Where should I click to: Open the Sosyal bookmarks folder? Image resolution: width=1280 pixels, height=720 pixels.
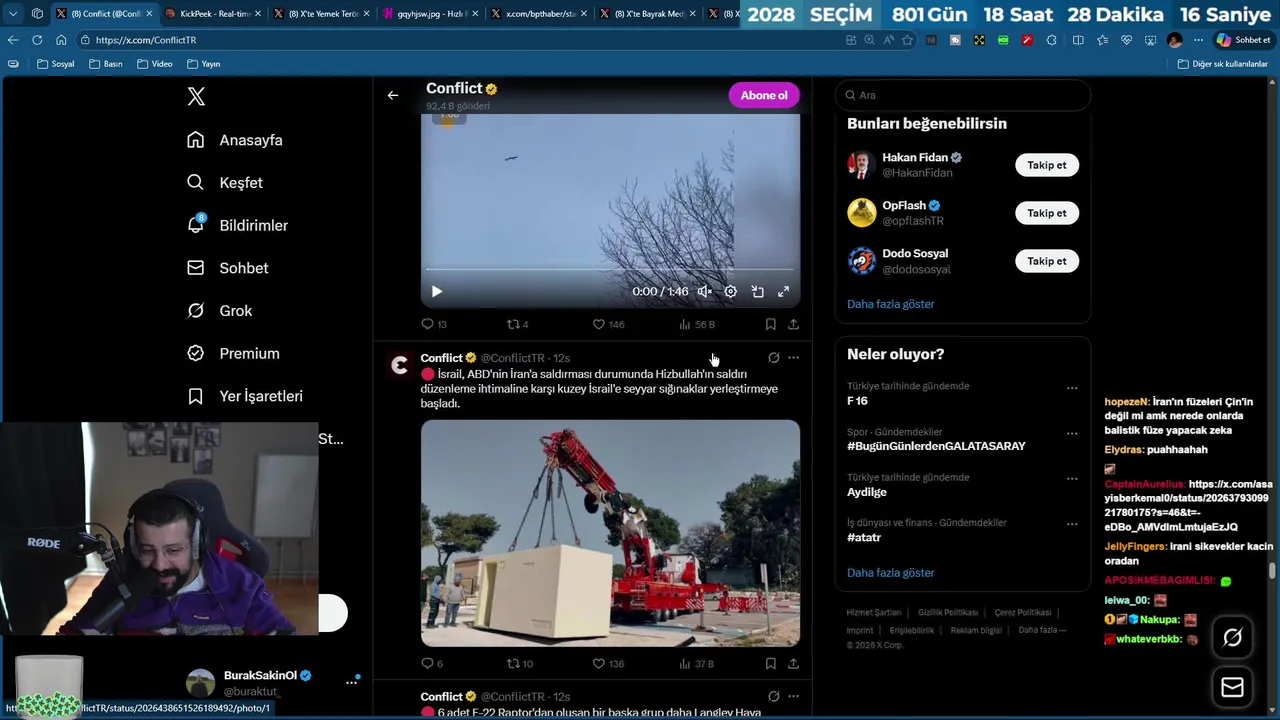point(55,64)
